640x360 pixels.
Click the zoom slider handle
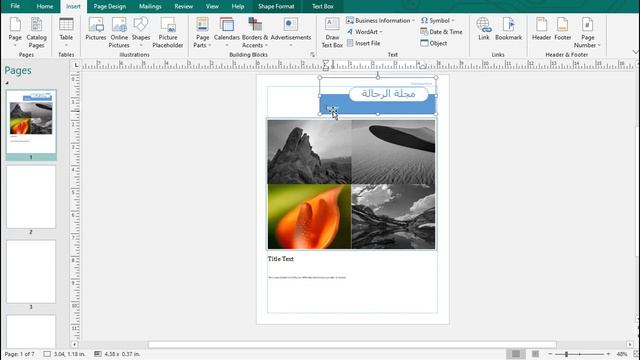pos(567,354)
